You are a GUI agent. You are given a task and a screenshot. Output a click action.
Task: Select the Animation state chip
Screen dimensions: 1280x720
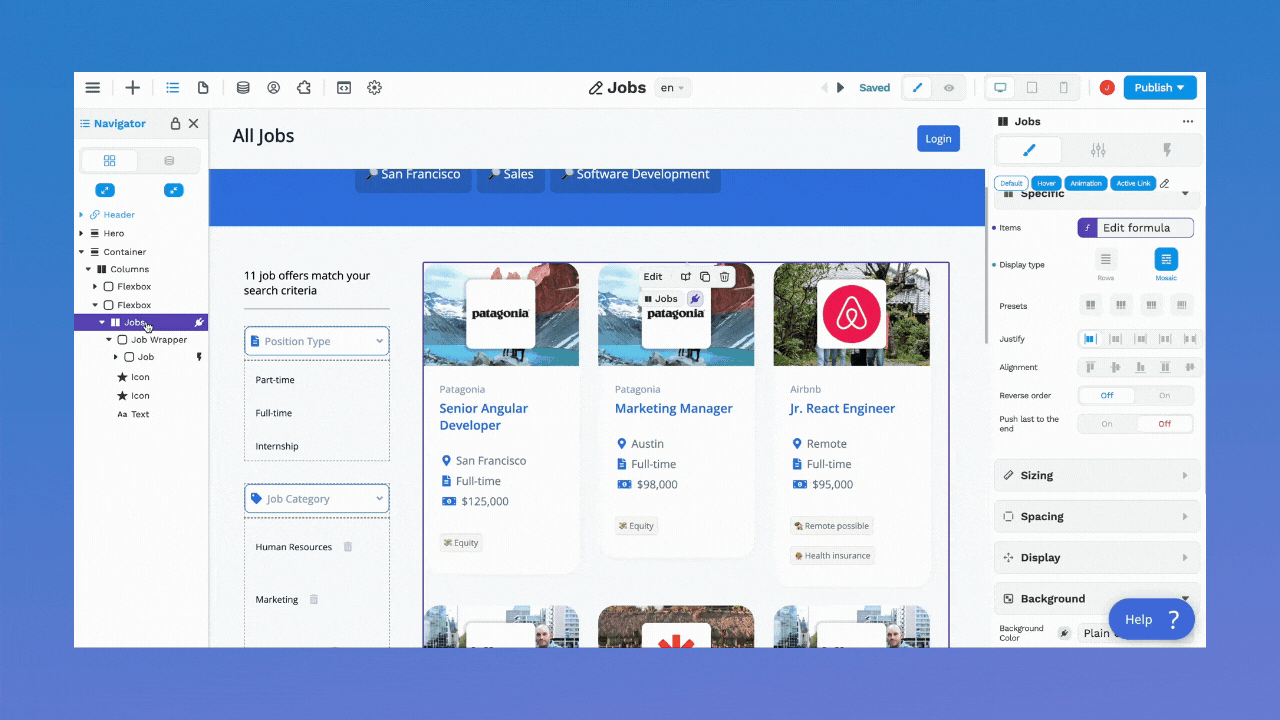pos(1086,183)
